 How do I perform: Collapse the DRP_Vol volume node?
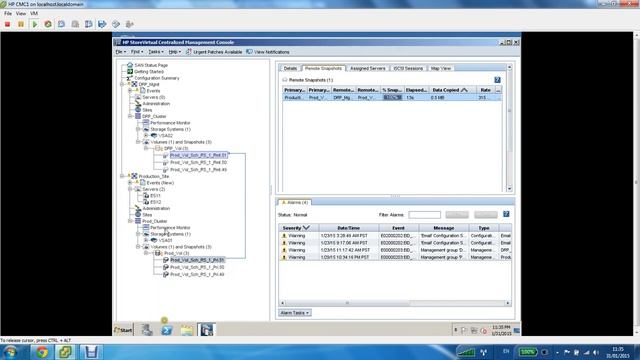146,149
